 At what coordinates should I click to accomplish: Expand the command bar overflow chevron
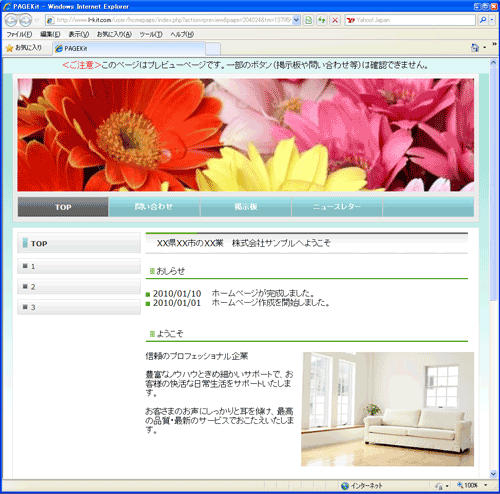coord(494,44)
